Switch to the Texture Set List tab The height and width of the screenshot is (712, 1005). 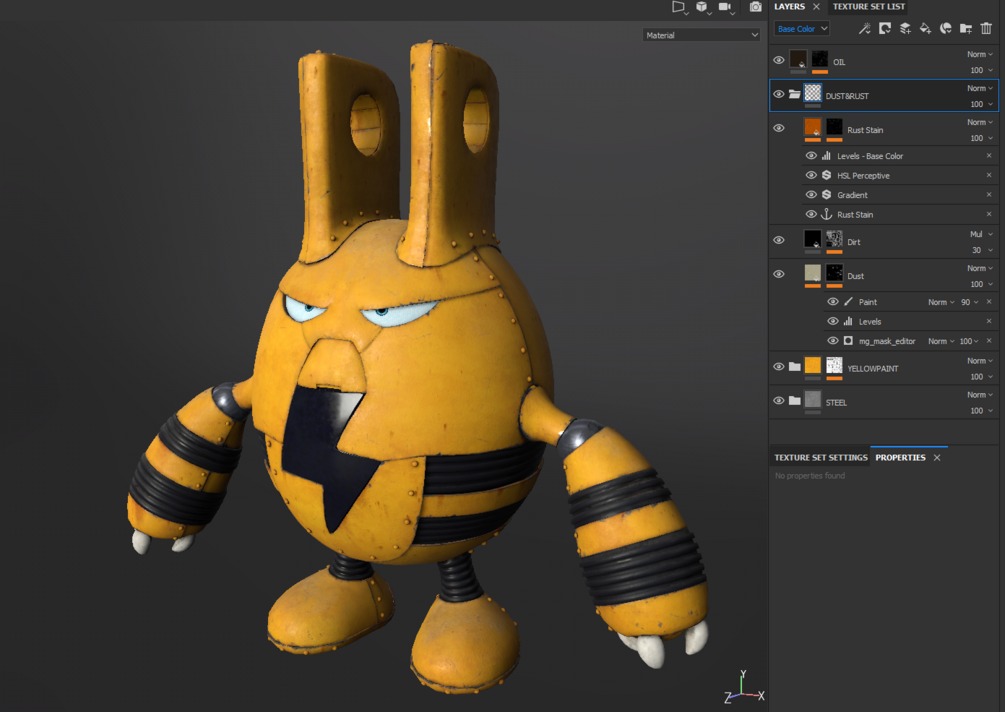point(868,7)
